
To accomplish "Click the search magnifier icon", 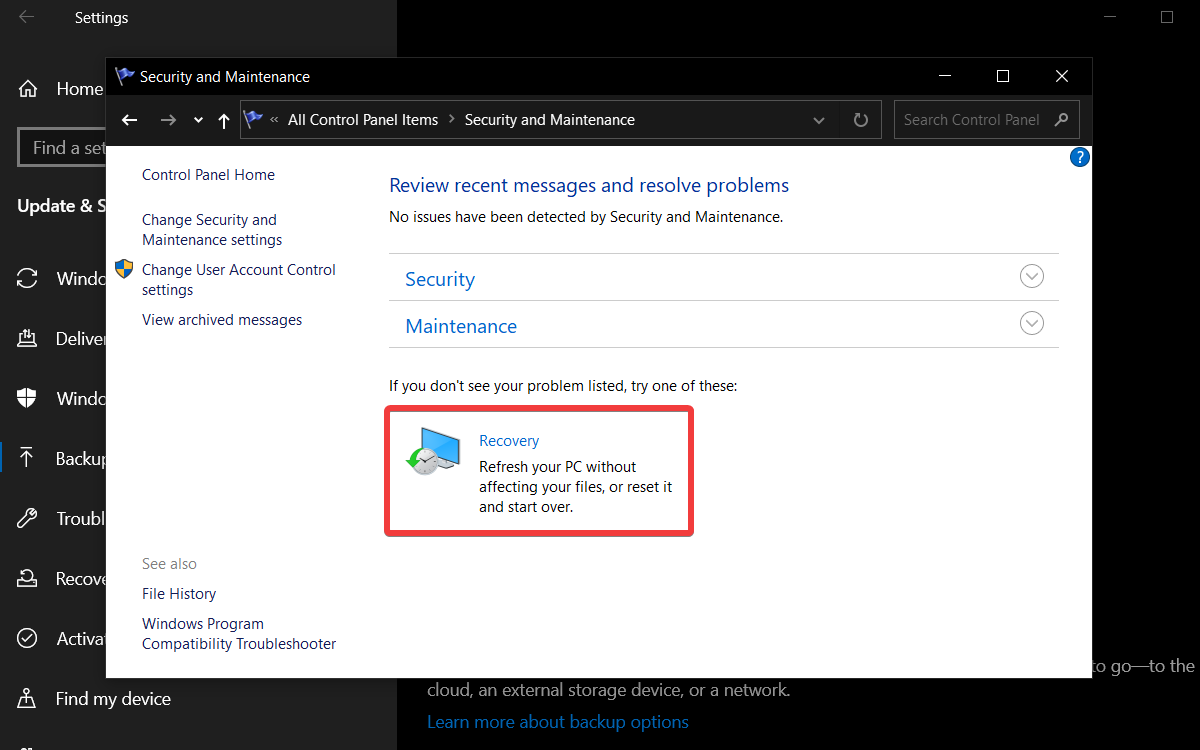I will click(1062, 120).
